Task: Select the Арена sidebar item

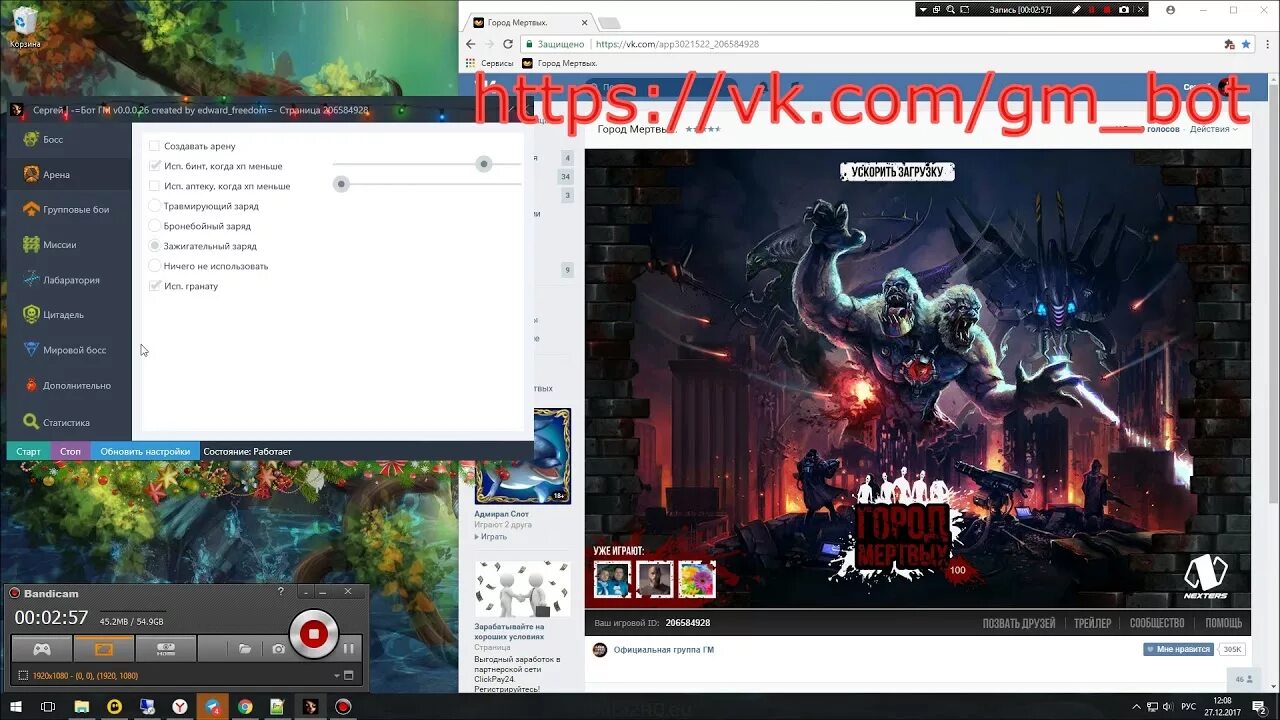Action: [x=68, y=174]
